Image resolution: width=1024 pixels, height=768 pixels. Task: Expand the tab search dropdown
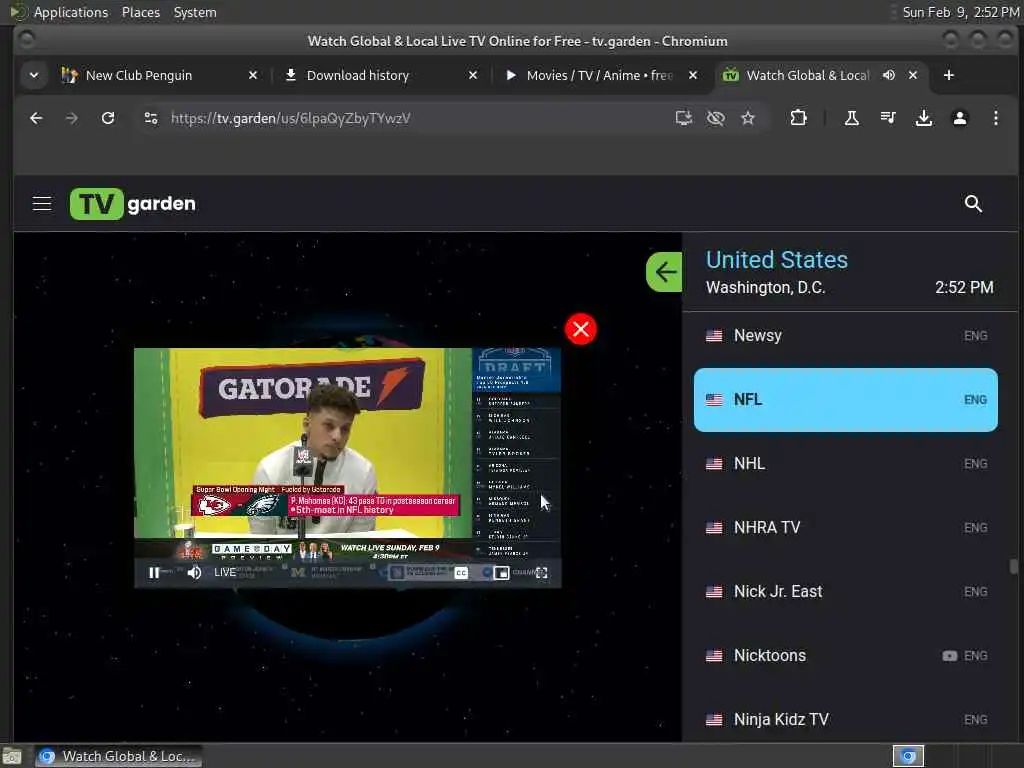coord(34,76)
